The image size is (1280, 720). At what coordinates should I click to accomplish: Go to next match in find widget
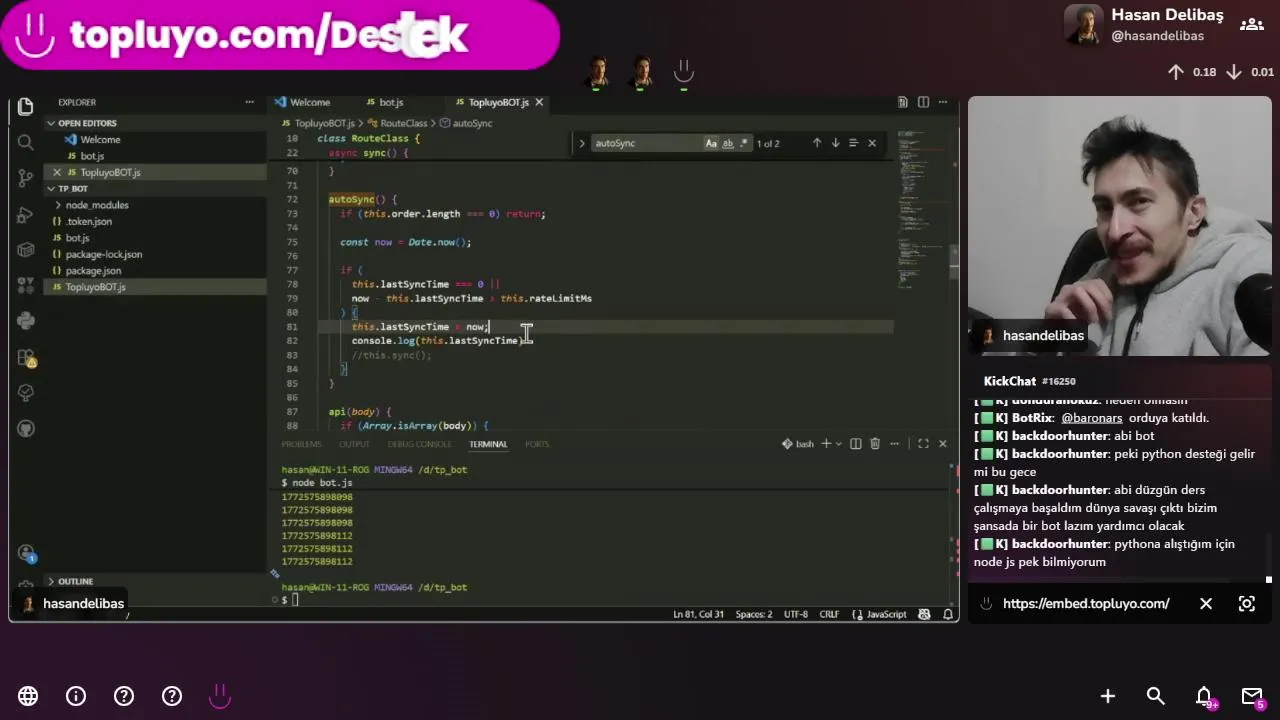click(x=835, y=143)
